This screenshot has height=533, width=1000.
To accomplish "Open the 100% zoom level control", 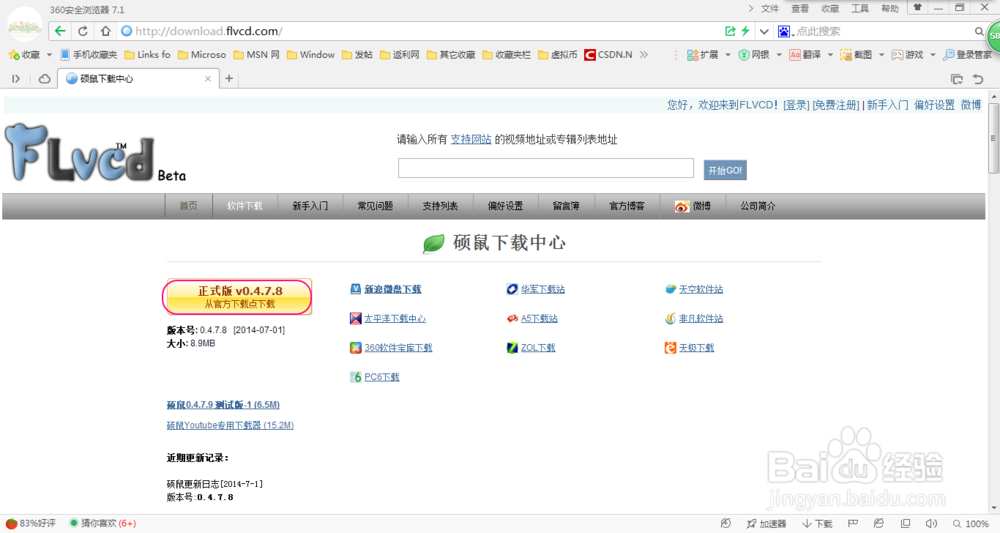I will (971, 523).
